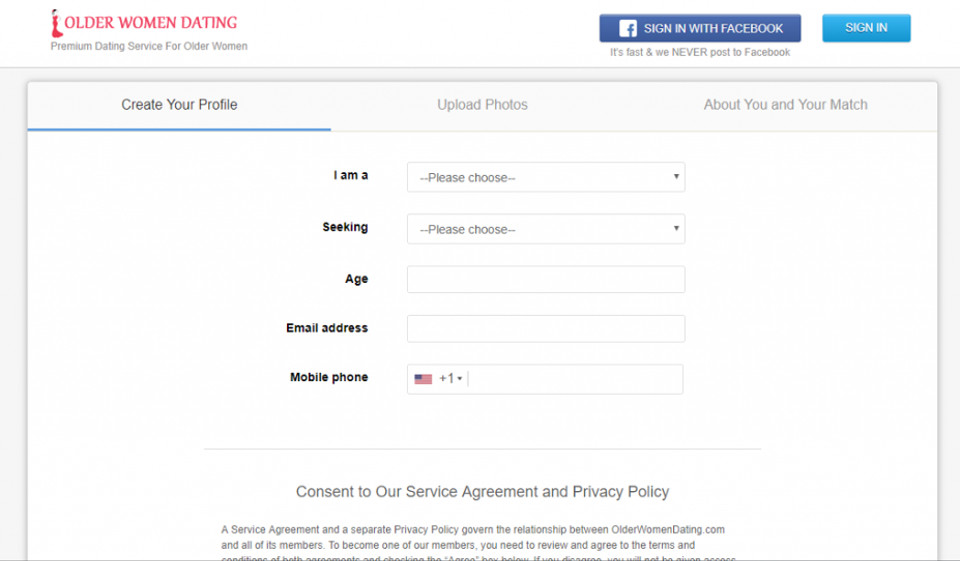Click the 'I am a' field label
Image resolution: width=960 pixels, height=561 pixels.
[350, 175]
